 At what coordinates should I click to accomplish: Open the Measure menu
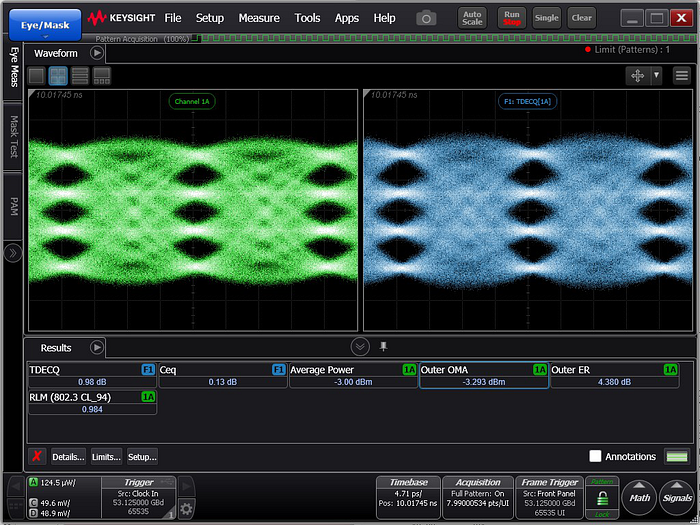pos(259,18)
